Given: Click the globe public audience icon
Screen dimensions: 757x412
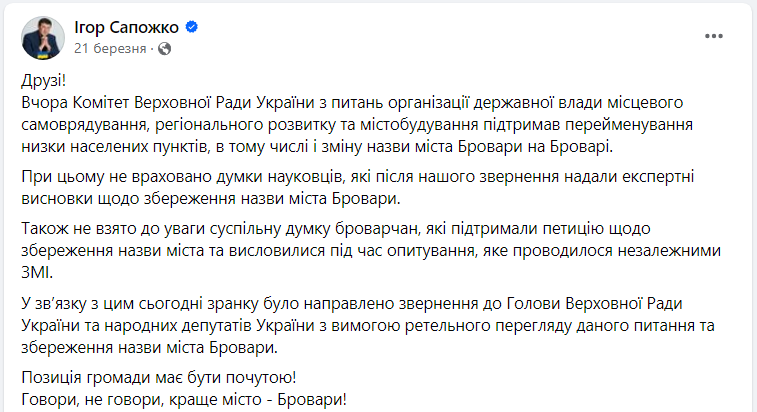Looking at the screenshot, I should (x=164, y=47).
